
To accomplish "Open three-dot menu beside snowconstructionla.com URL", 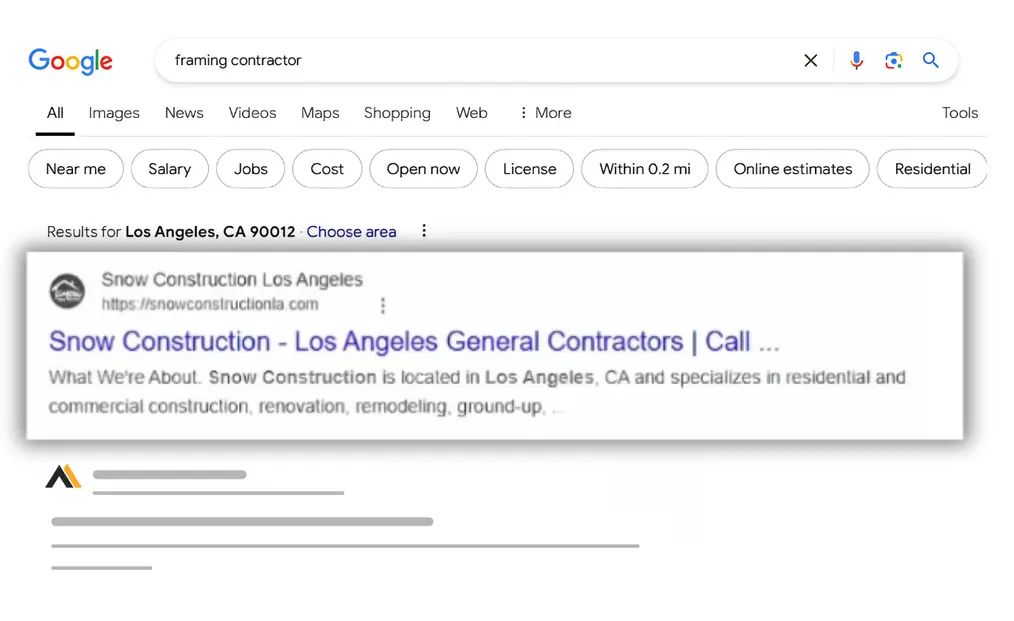I will point(383,305).
